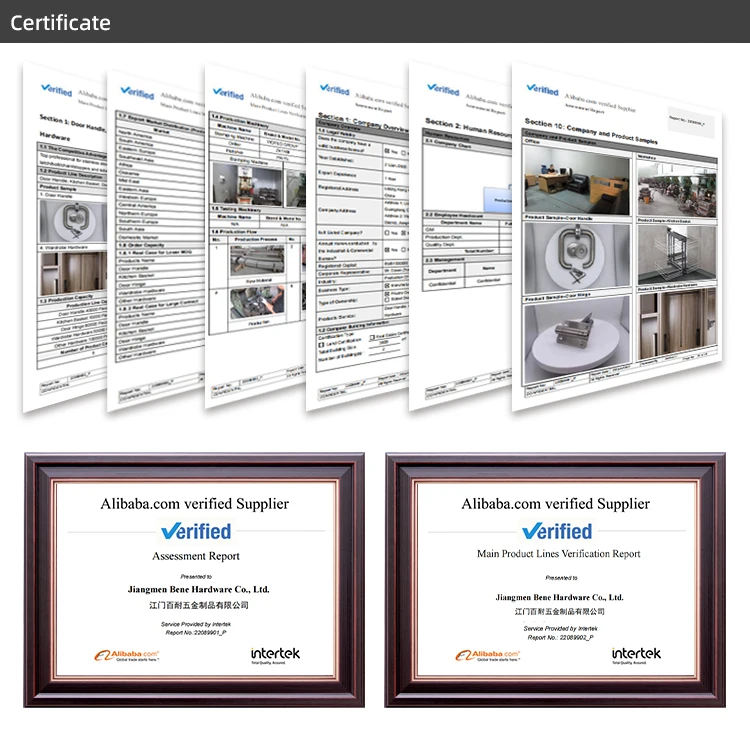The width and height of the screenshot is (750, 738).
Task: Click the company chart box on Human Resource page
Action: coord(467,178)
